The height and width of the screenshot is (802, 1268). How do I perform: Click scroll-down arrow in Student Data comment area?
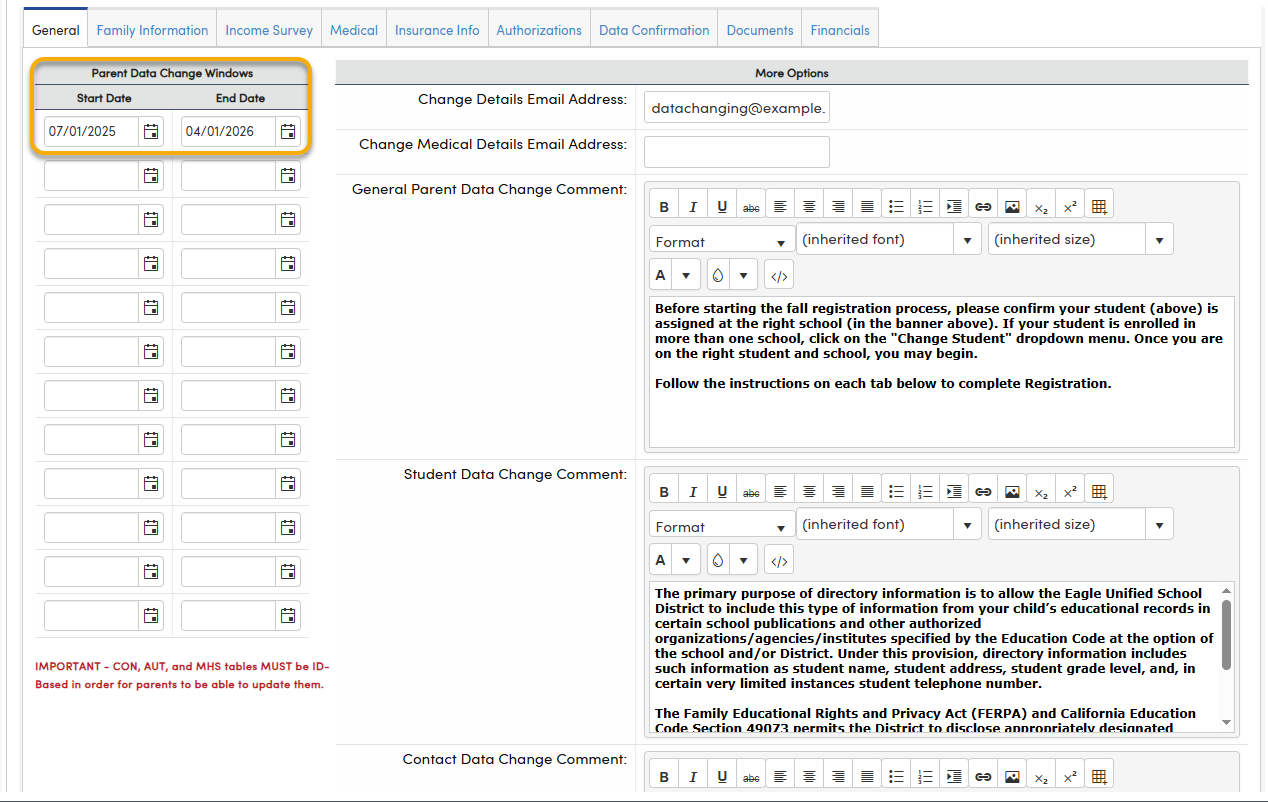[x=1227, y=723]
